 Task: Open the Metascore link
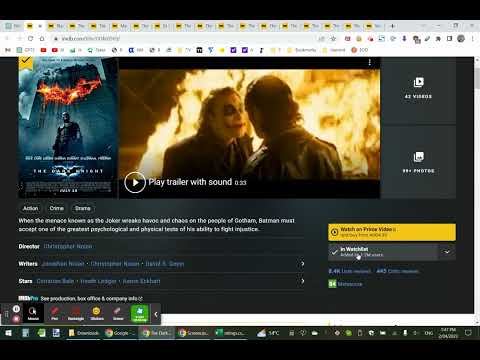pyautogui.click(x=345, y=284)
